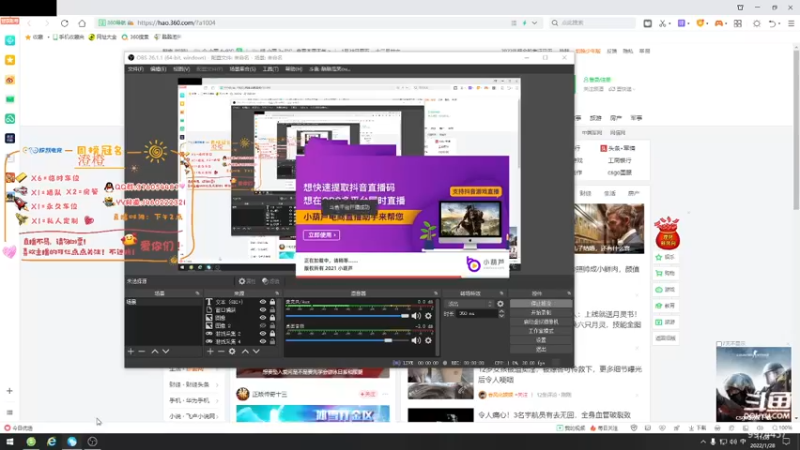Toggle visibility of game capture 4 source
The image size is (800, 450).
(263, 341)
